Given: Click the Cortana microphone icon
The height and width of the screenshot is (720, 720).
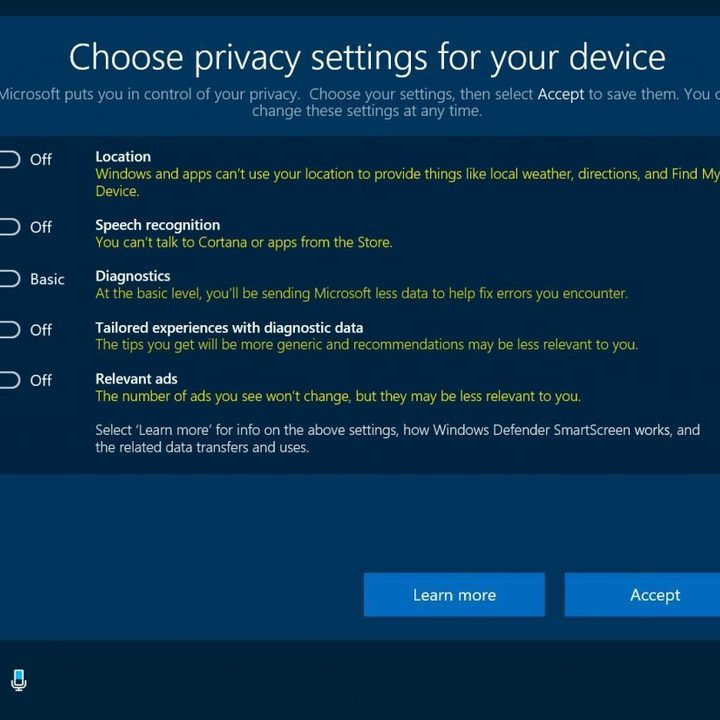Looking at the screenshot, I should 18,681.
